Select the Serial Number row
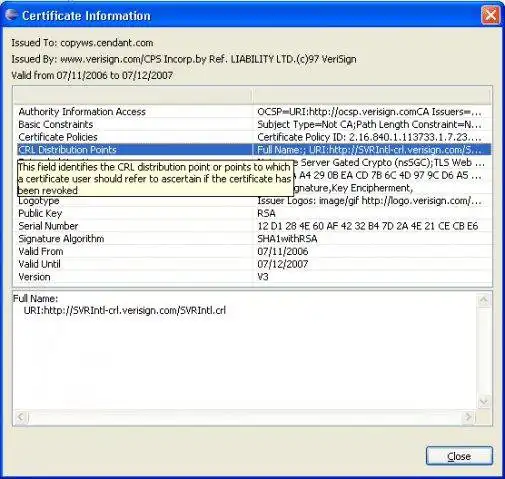Viewport: 505px width, 479px height. (x=253, y=226)
